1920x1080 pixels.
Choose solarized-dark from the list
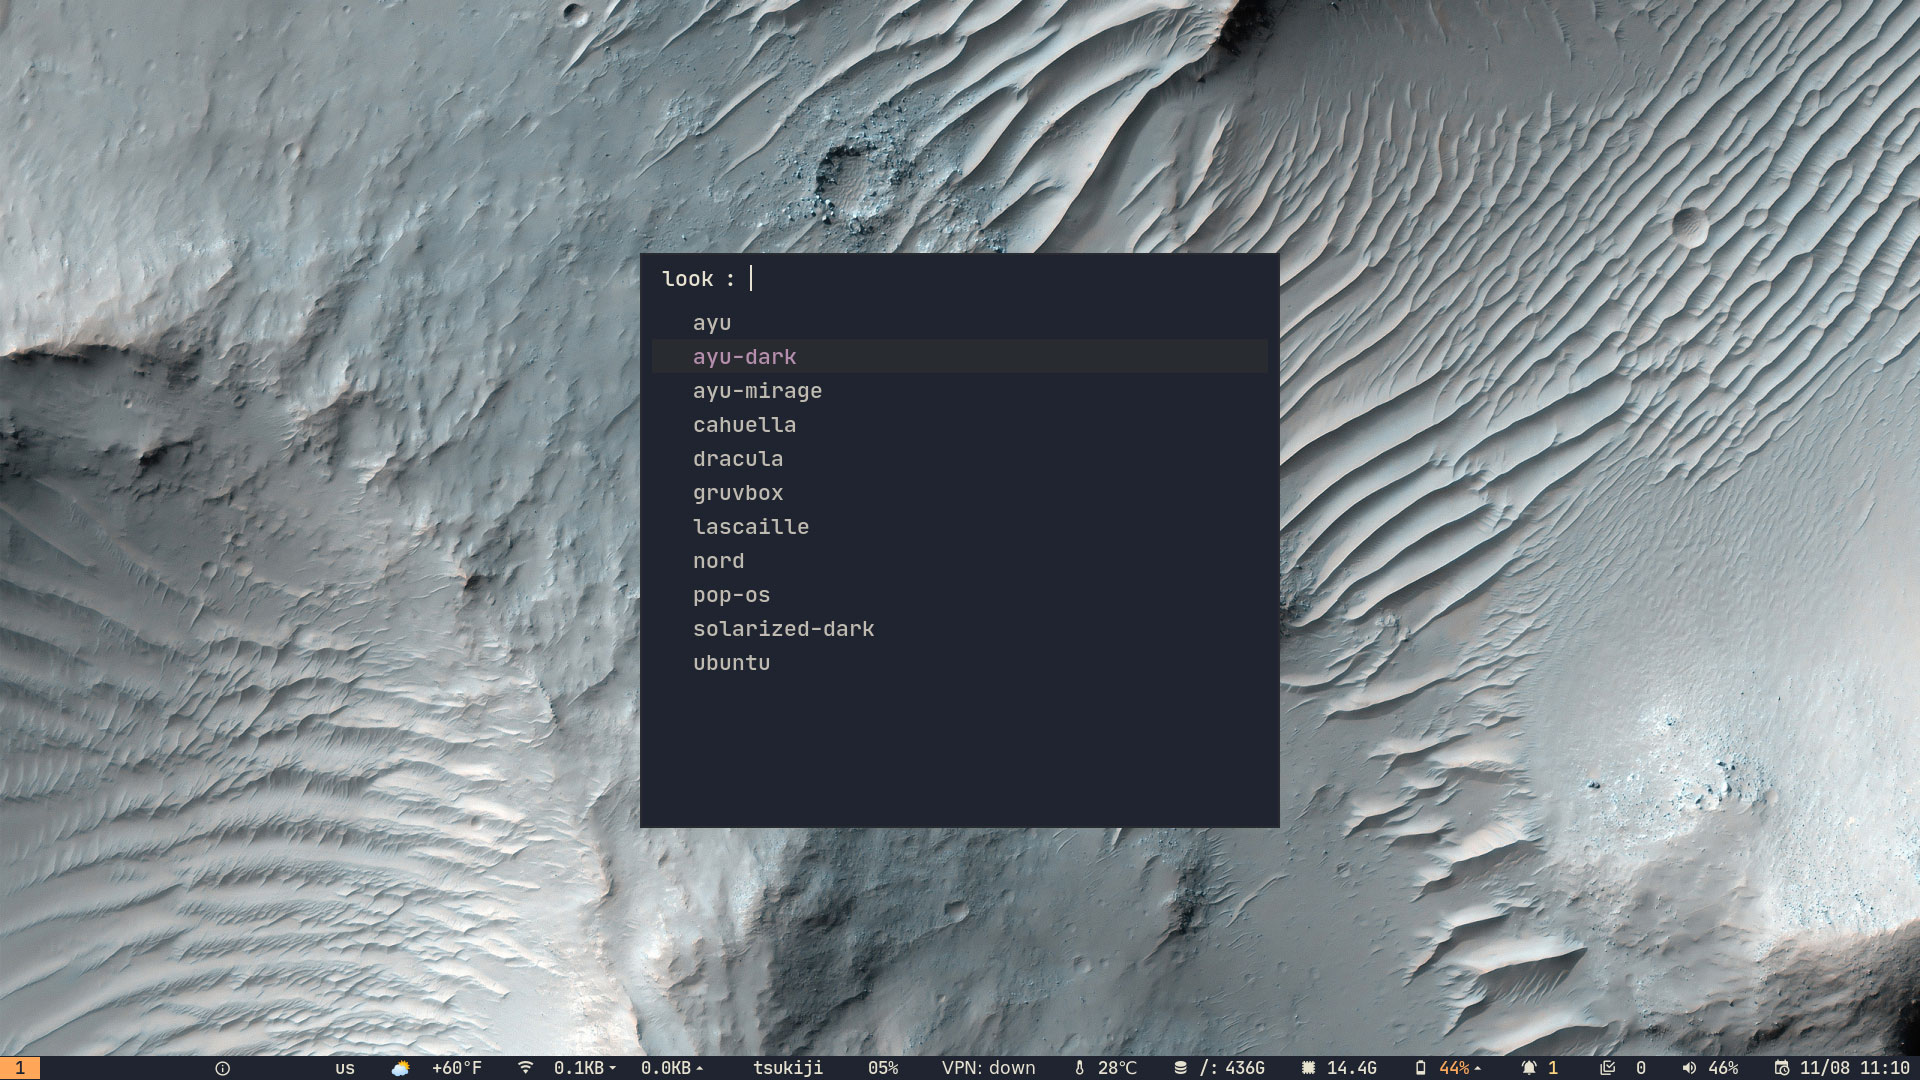(x=783, y=629)
